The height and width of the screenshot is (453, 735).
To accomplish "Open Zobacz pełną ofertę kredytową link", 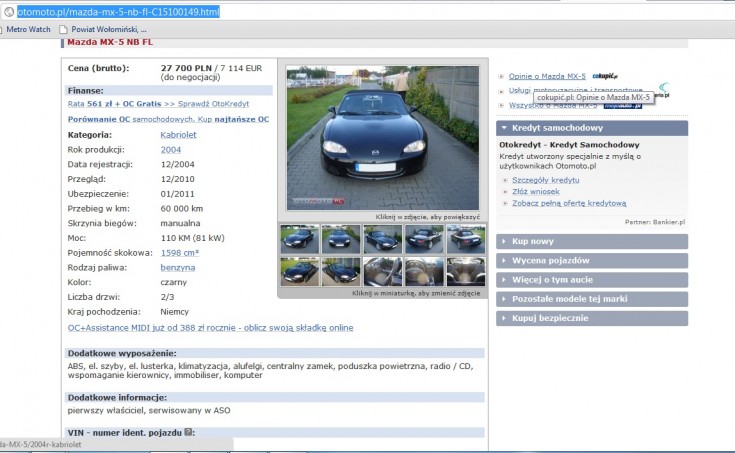I will (x=569, y=203).
